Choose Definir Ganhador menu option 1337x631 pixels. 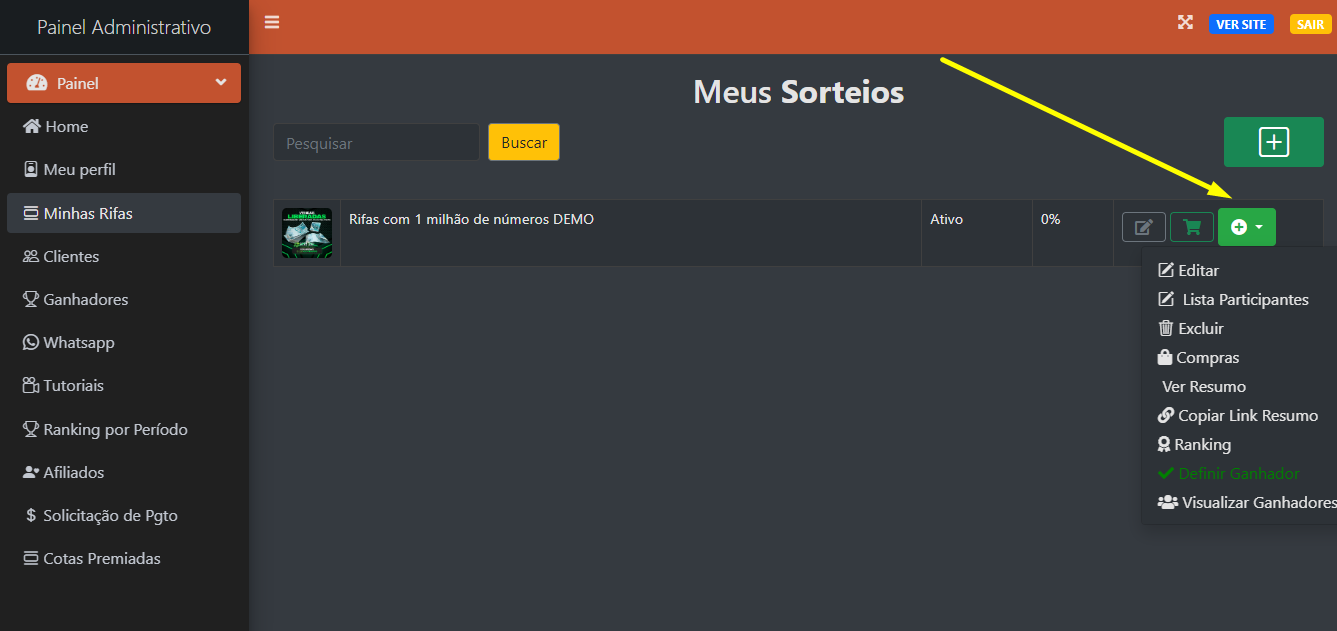(x=1228, y=473)
